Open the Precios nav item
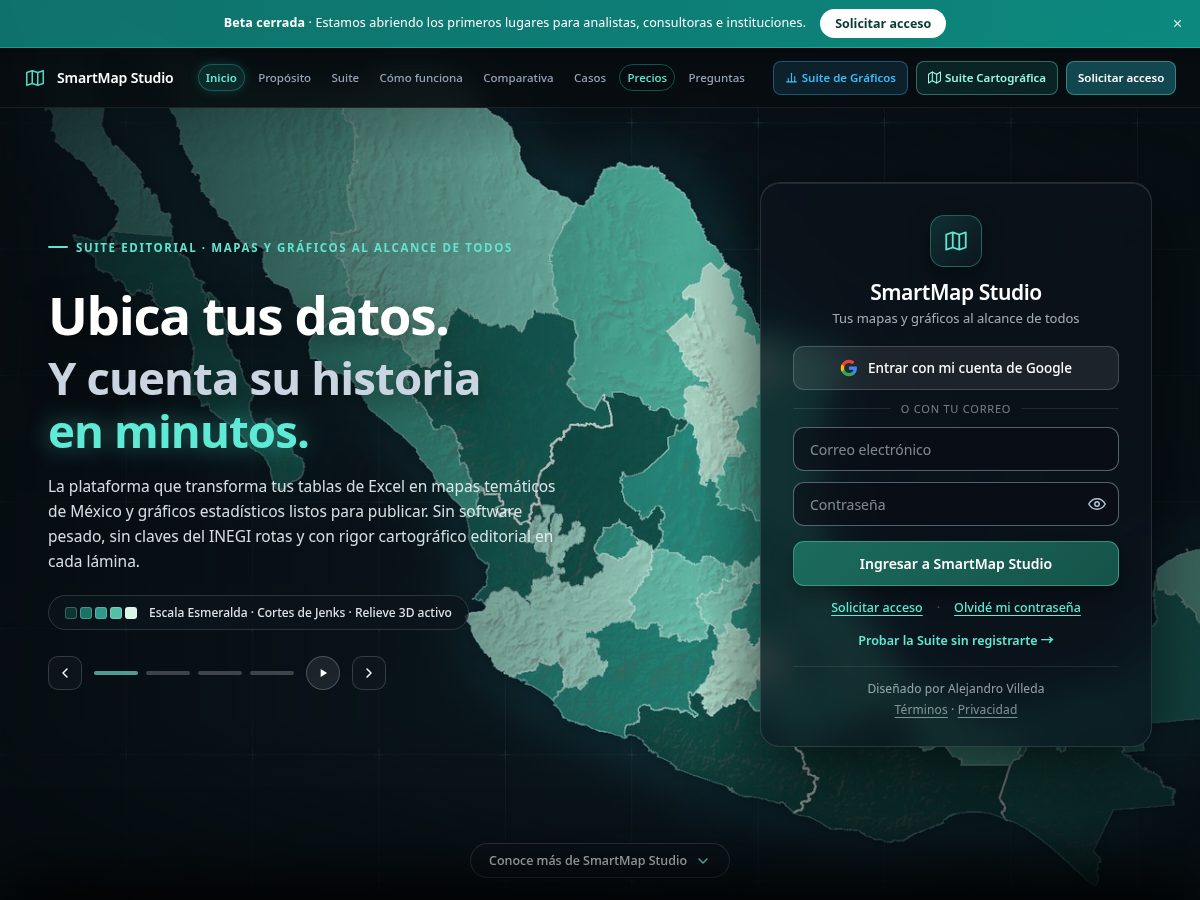 click(647, 78)
